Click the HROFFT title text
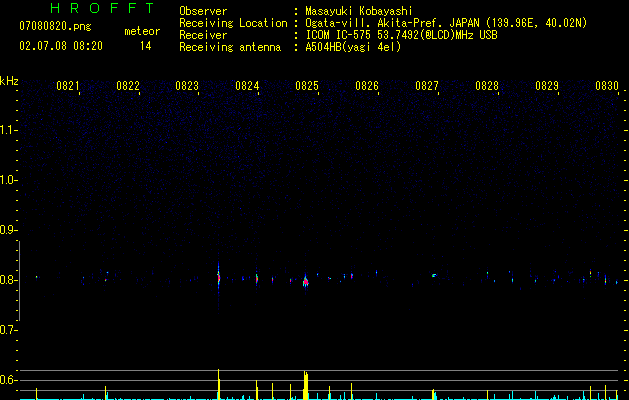The image size is (629, 400). point(102,8)
